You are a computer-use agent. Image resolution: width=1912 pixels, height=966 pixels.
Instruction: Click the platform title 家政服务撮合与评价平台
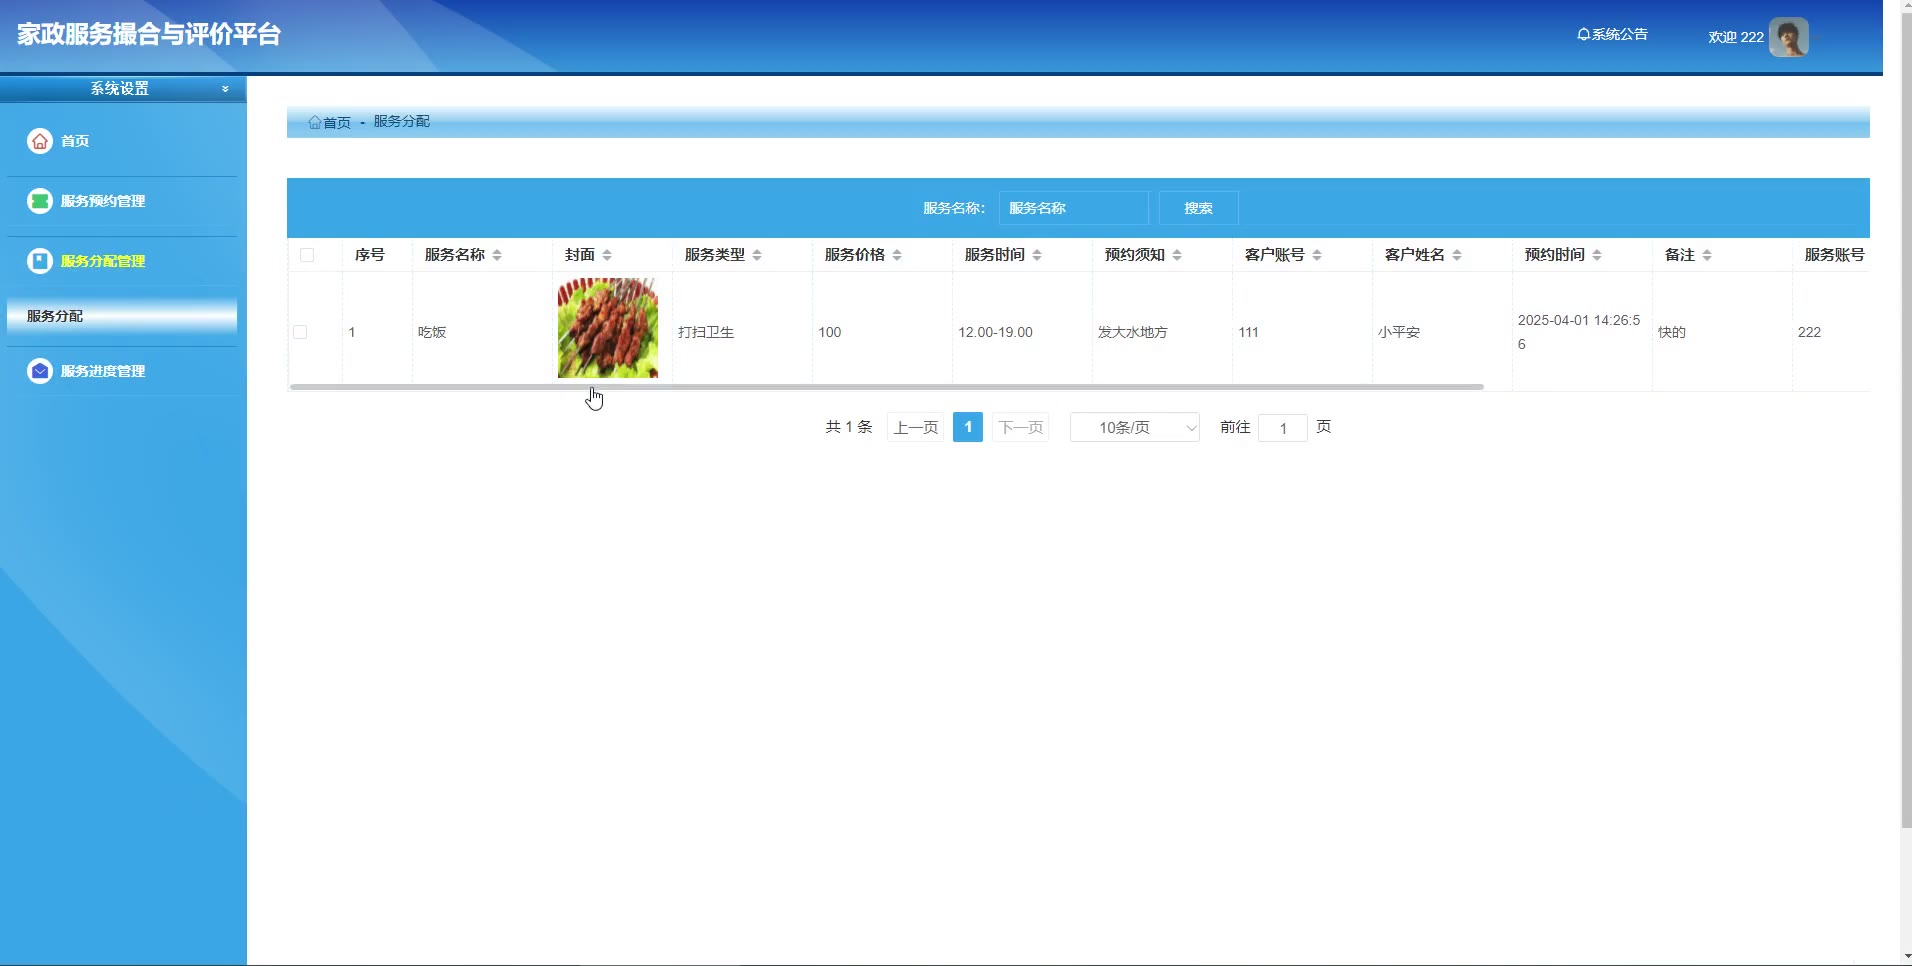[149, 34]
